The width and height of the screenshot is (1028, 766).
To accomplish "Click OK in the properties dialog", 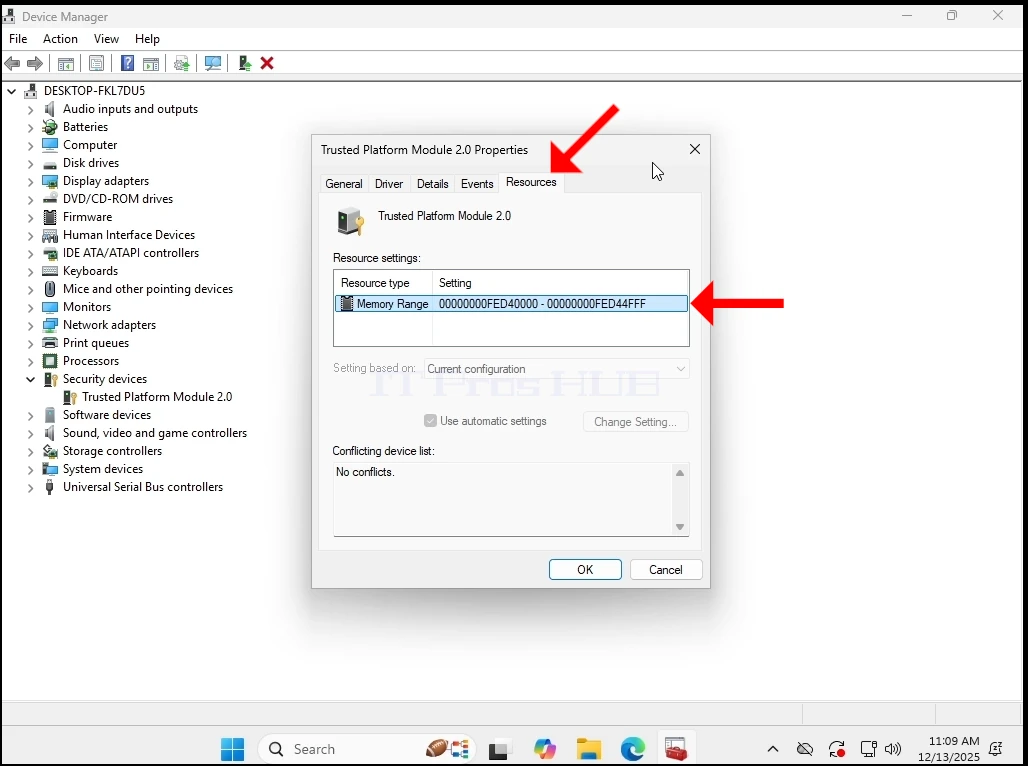I will pos(585,569).
